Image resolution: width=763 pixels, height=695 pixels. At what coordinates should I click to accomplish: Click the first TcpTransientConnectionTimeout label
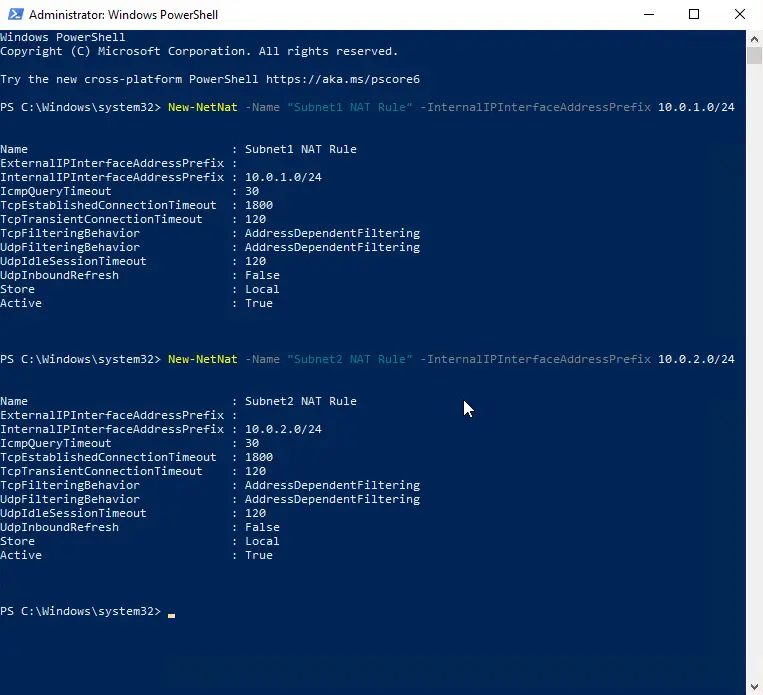pyautogui.click(x=101, y=219)
